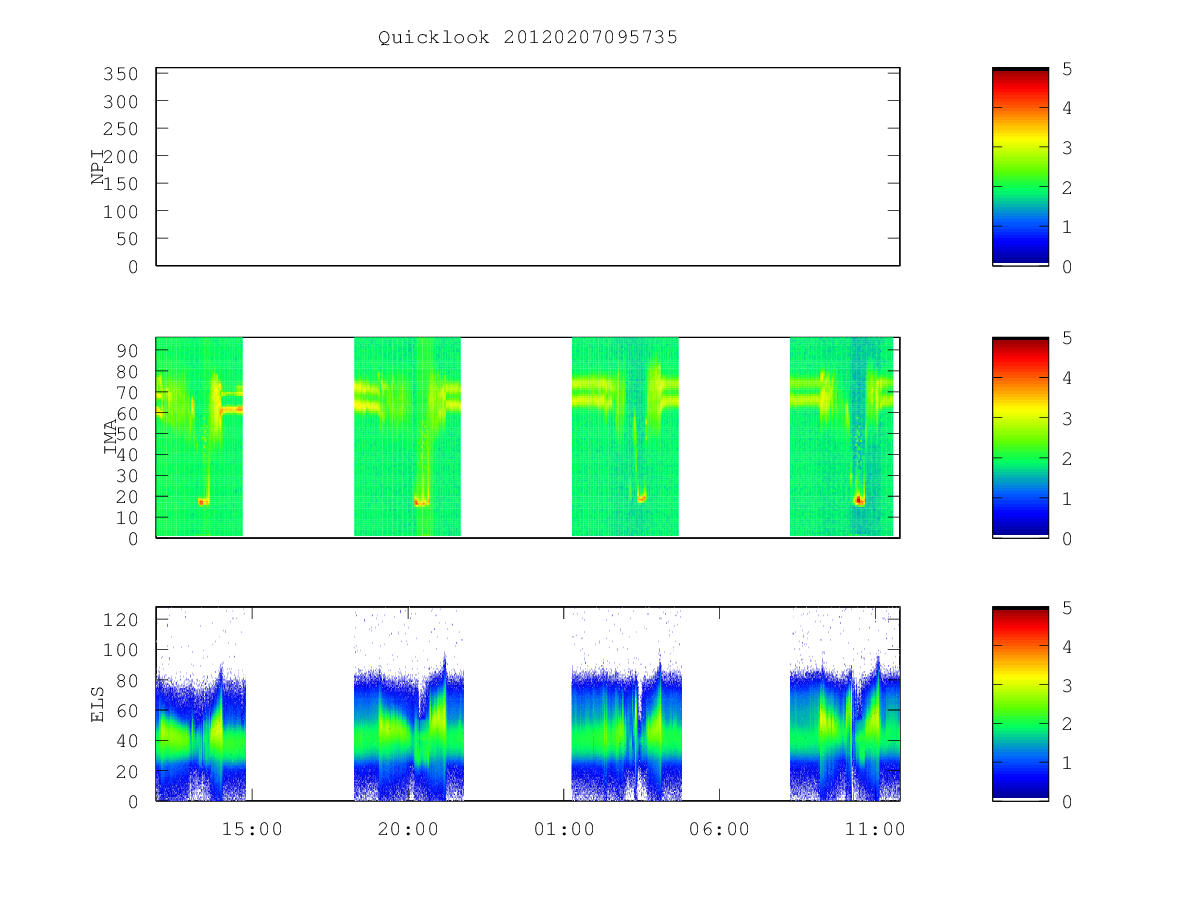Click the 40 tick on ELS axis
Screen dimensions: 1200x900
[x=126, y=741]
